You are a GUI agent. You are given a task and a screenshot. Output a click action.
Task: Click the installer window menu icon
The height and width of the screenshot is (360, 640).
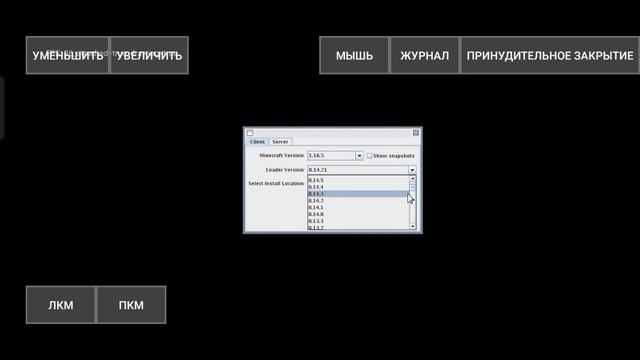(250, 133)
